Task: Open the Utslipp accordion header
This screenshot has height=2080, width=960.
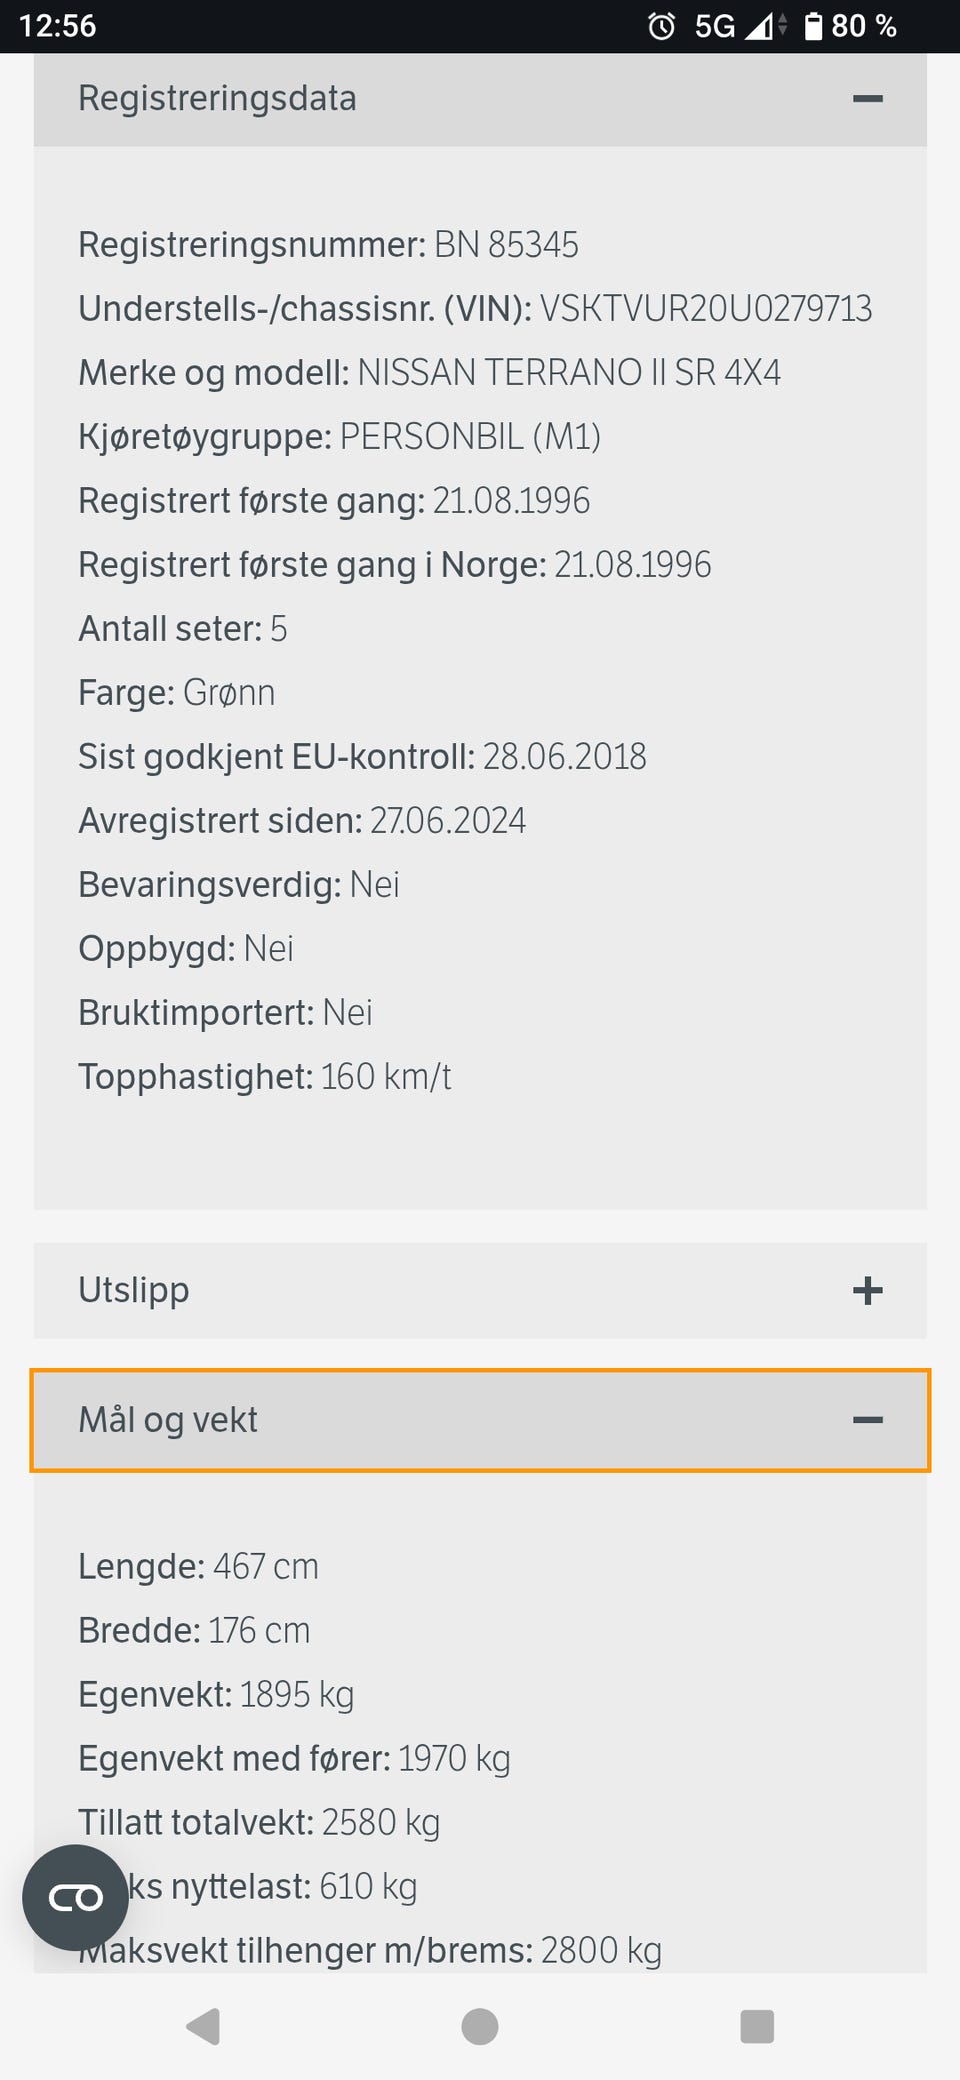Action: pyautogui.click(x=480, y=1290)
